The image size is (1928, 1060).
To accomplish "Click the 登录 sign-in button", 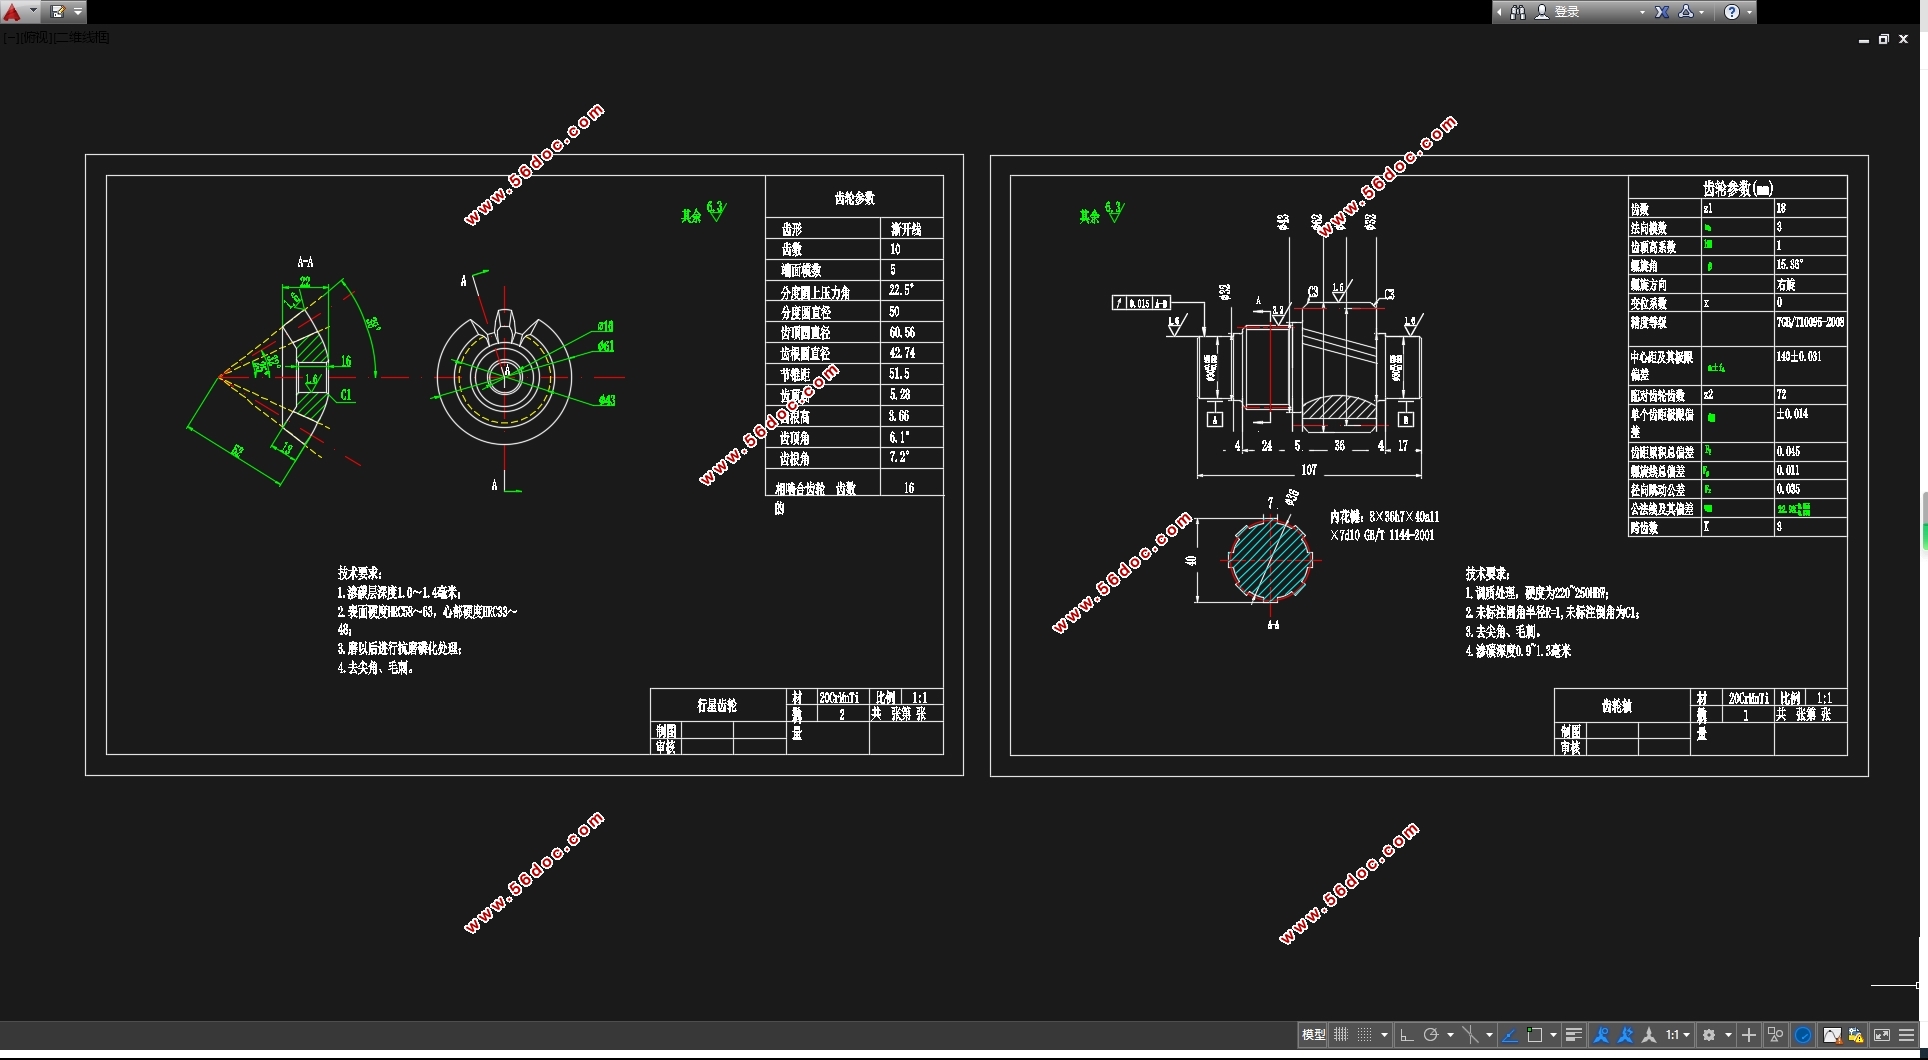I will [1567, 12].
